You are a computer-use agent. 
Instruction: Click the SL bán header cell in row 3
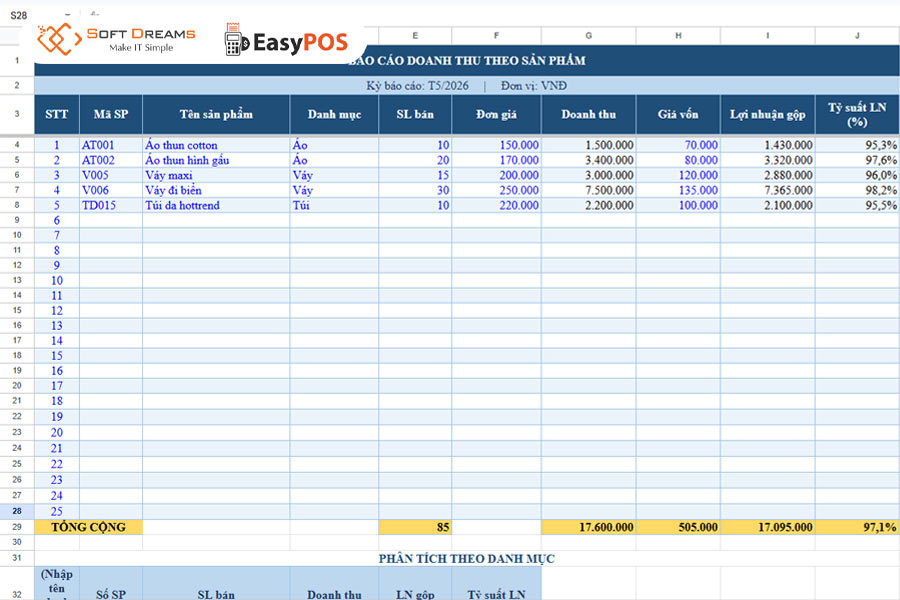click(x=415, y=114)
